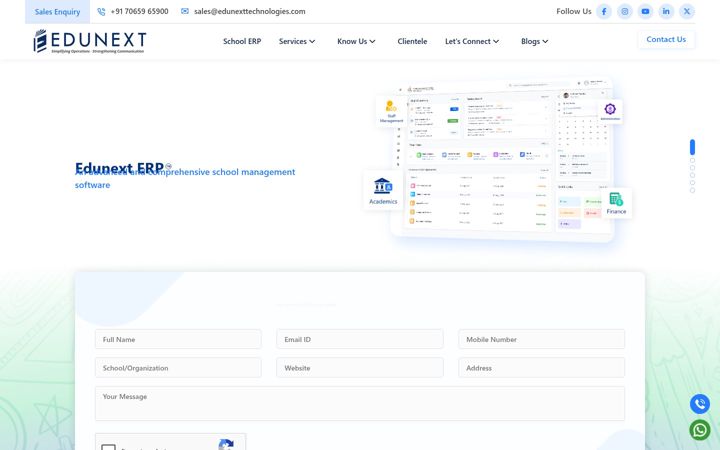This screenshot has height=450, width=720.
Task: Click the phone number +91 70659 65900
Action: pos(140,11)
